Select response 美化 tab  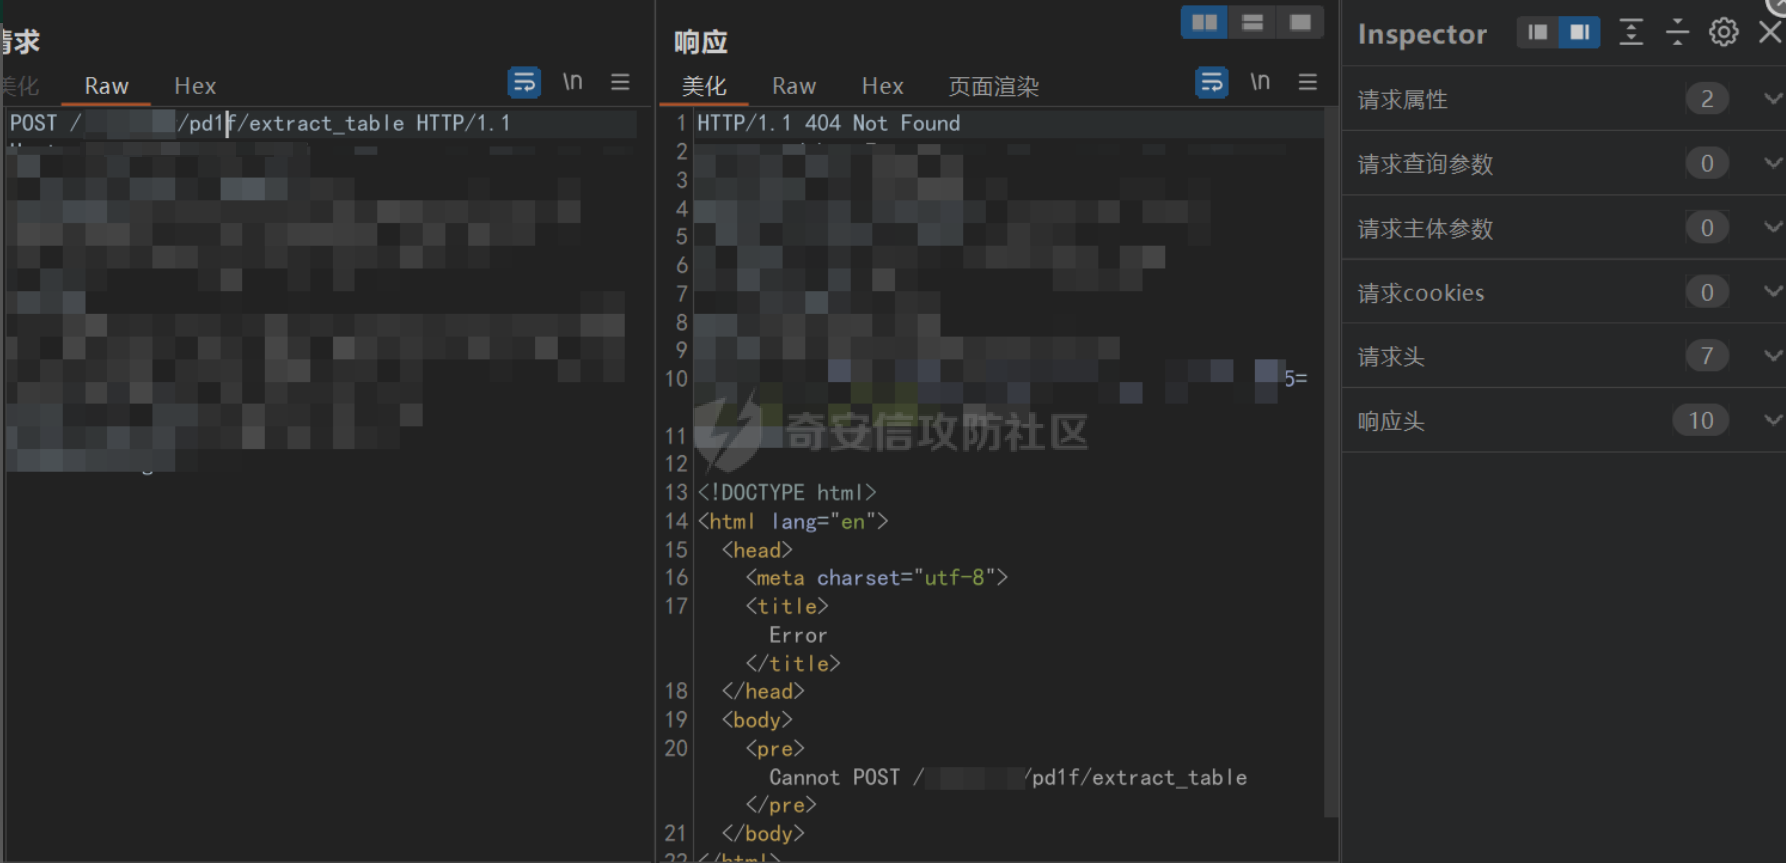tap(704, 86)
